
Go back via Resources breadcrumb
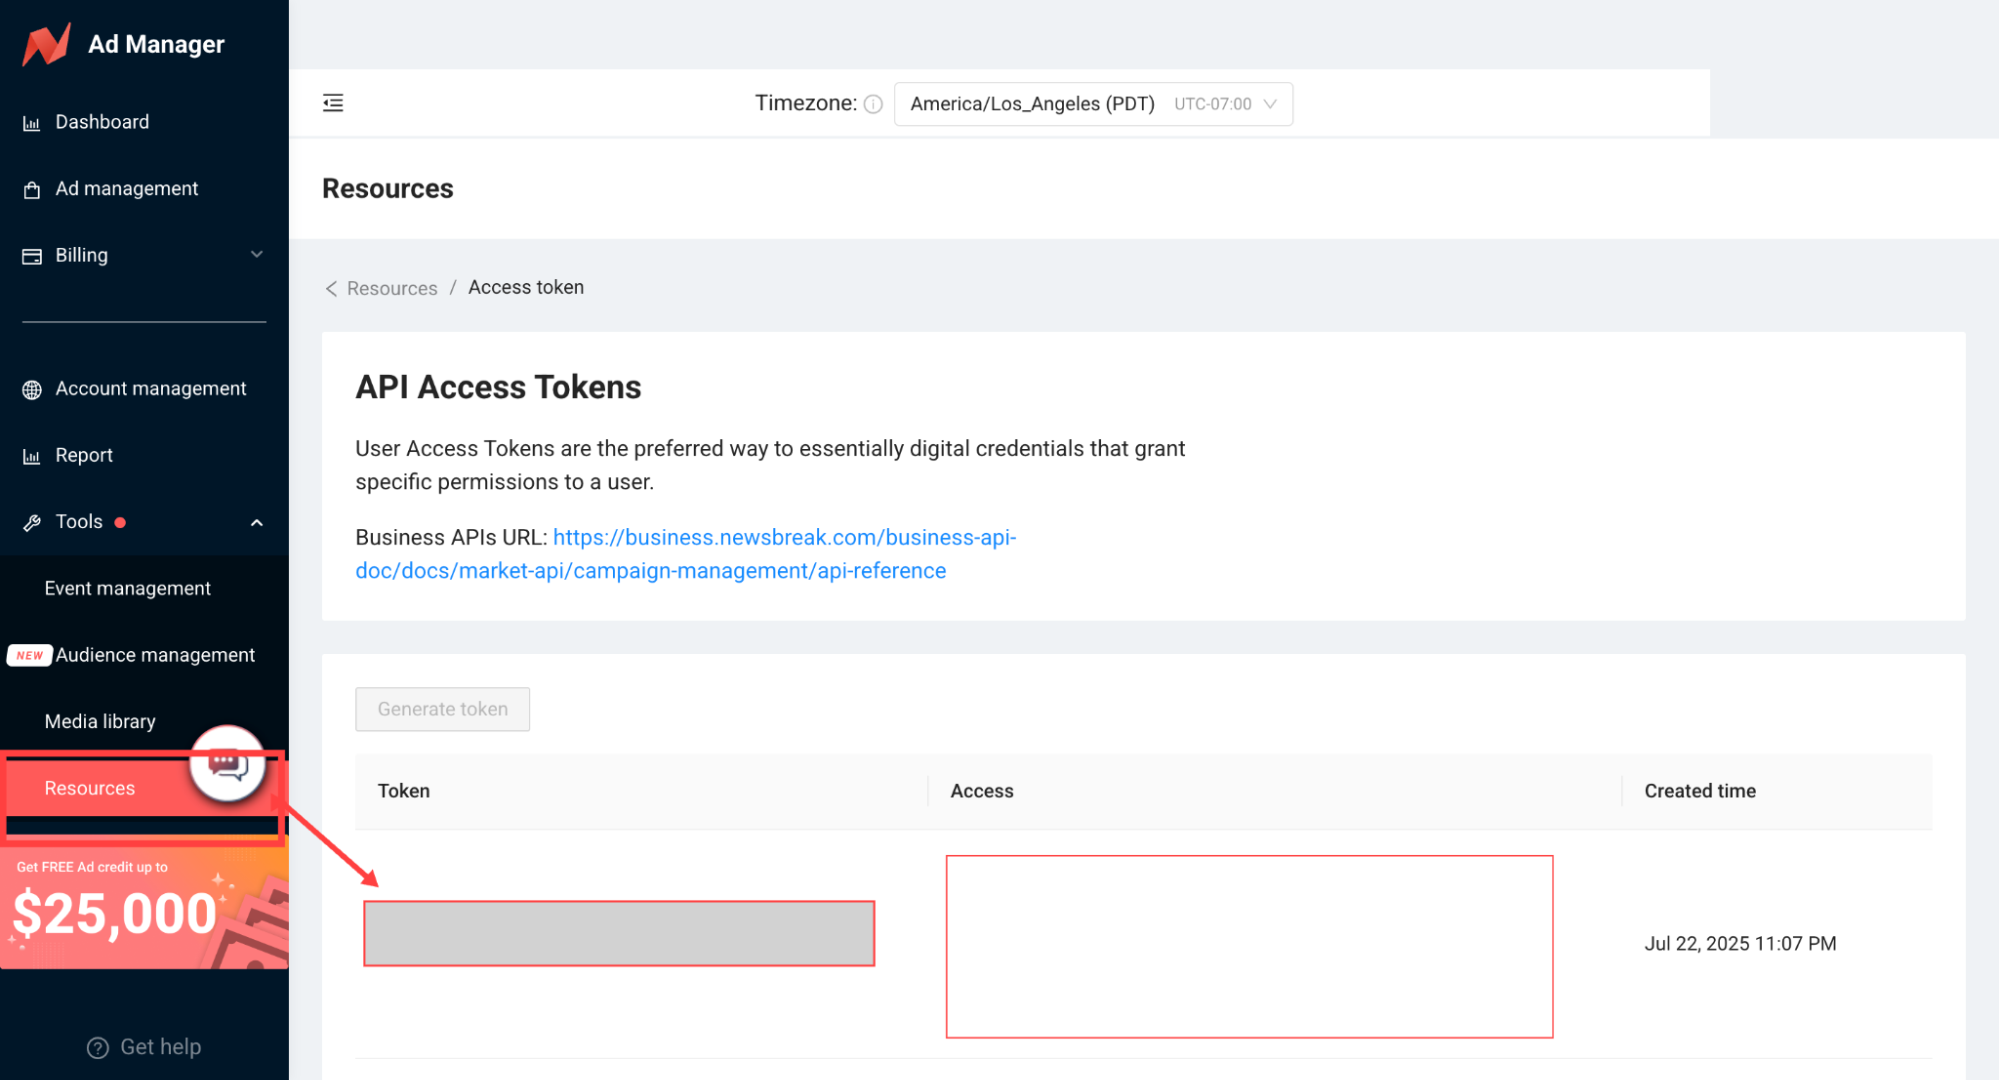[x=391, y=288]
